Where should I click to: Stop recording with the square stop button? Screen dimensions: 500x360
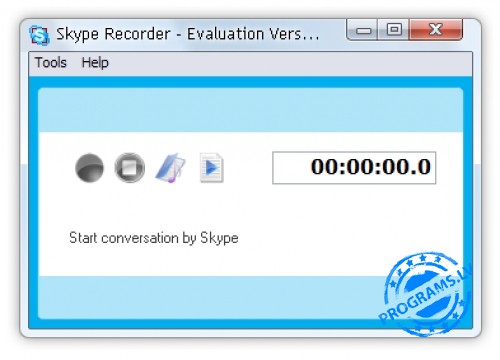point(130,168)
